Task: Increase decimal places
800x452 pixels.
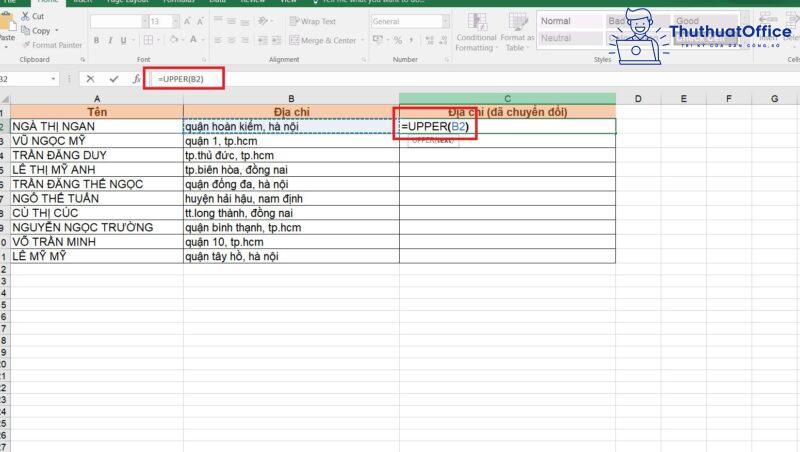Action: (x=429, y=40)
